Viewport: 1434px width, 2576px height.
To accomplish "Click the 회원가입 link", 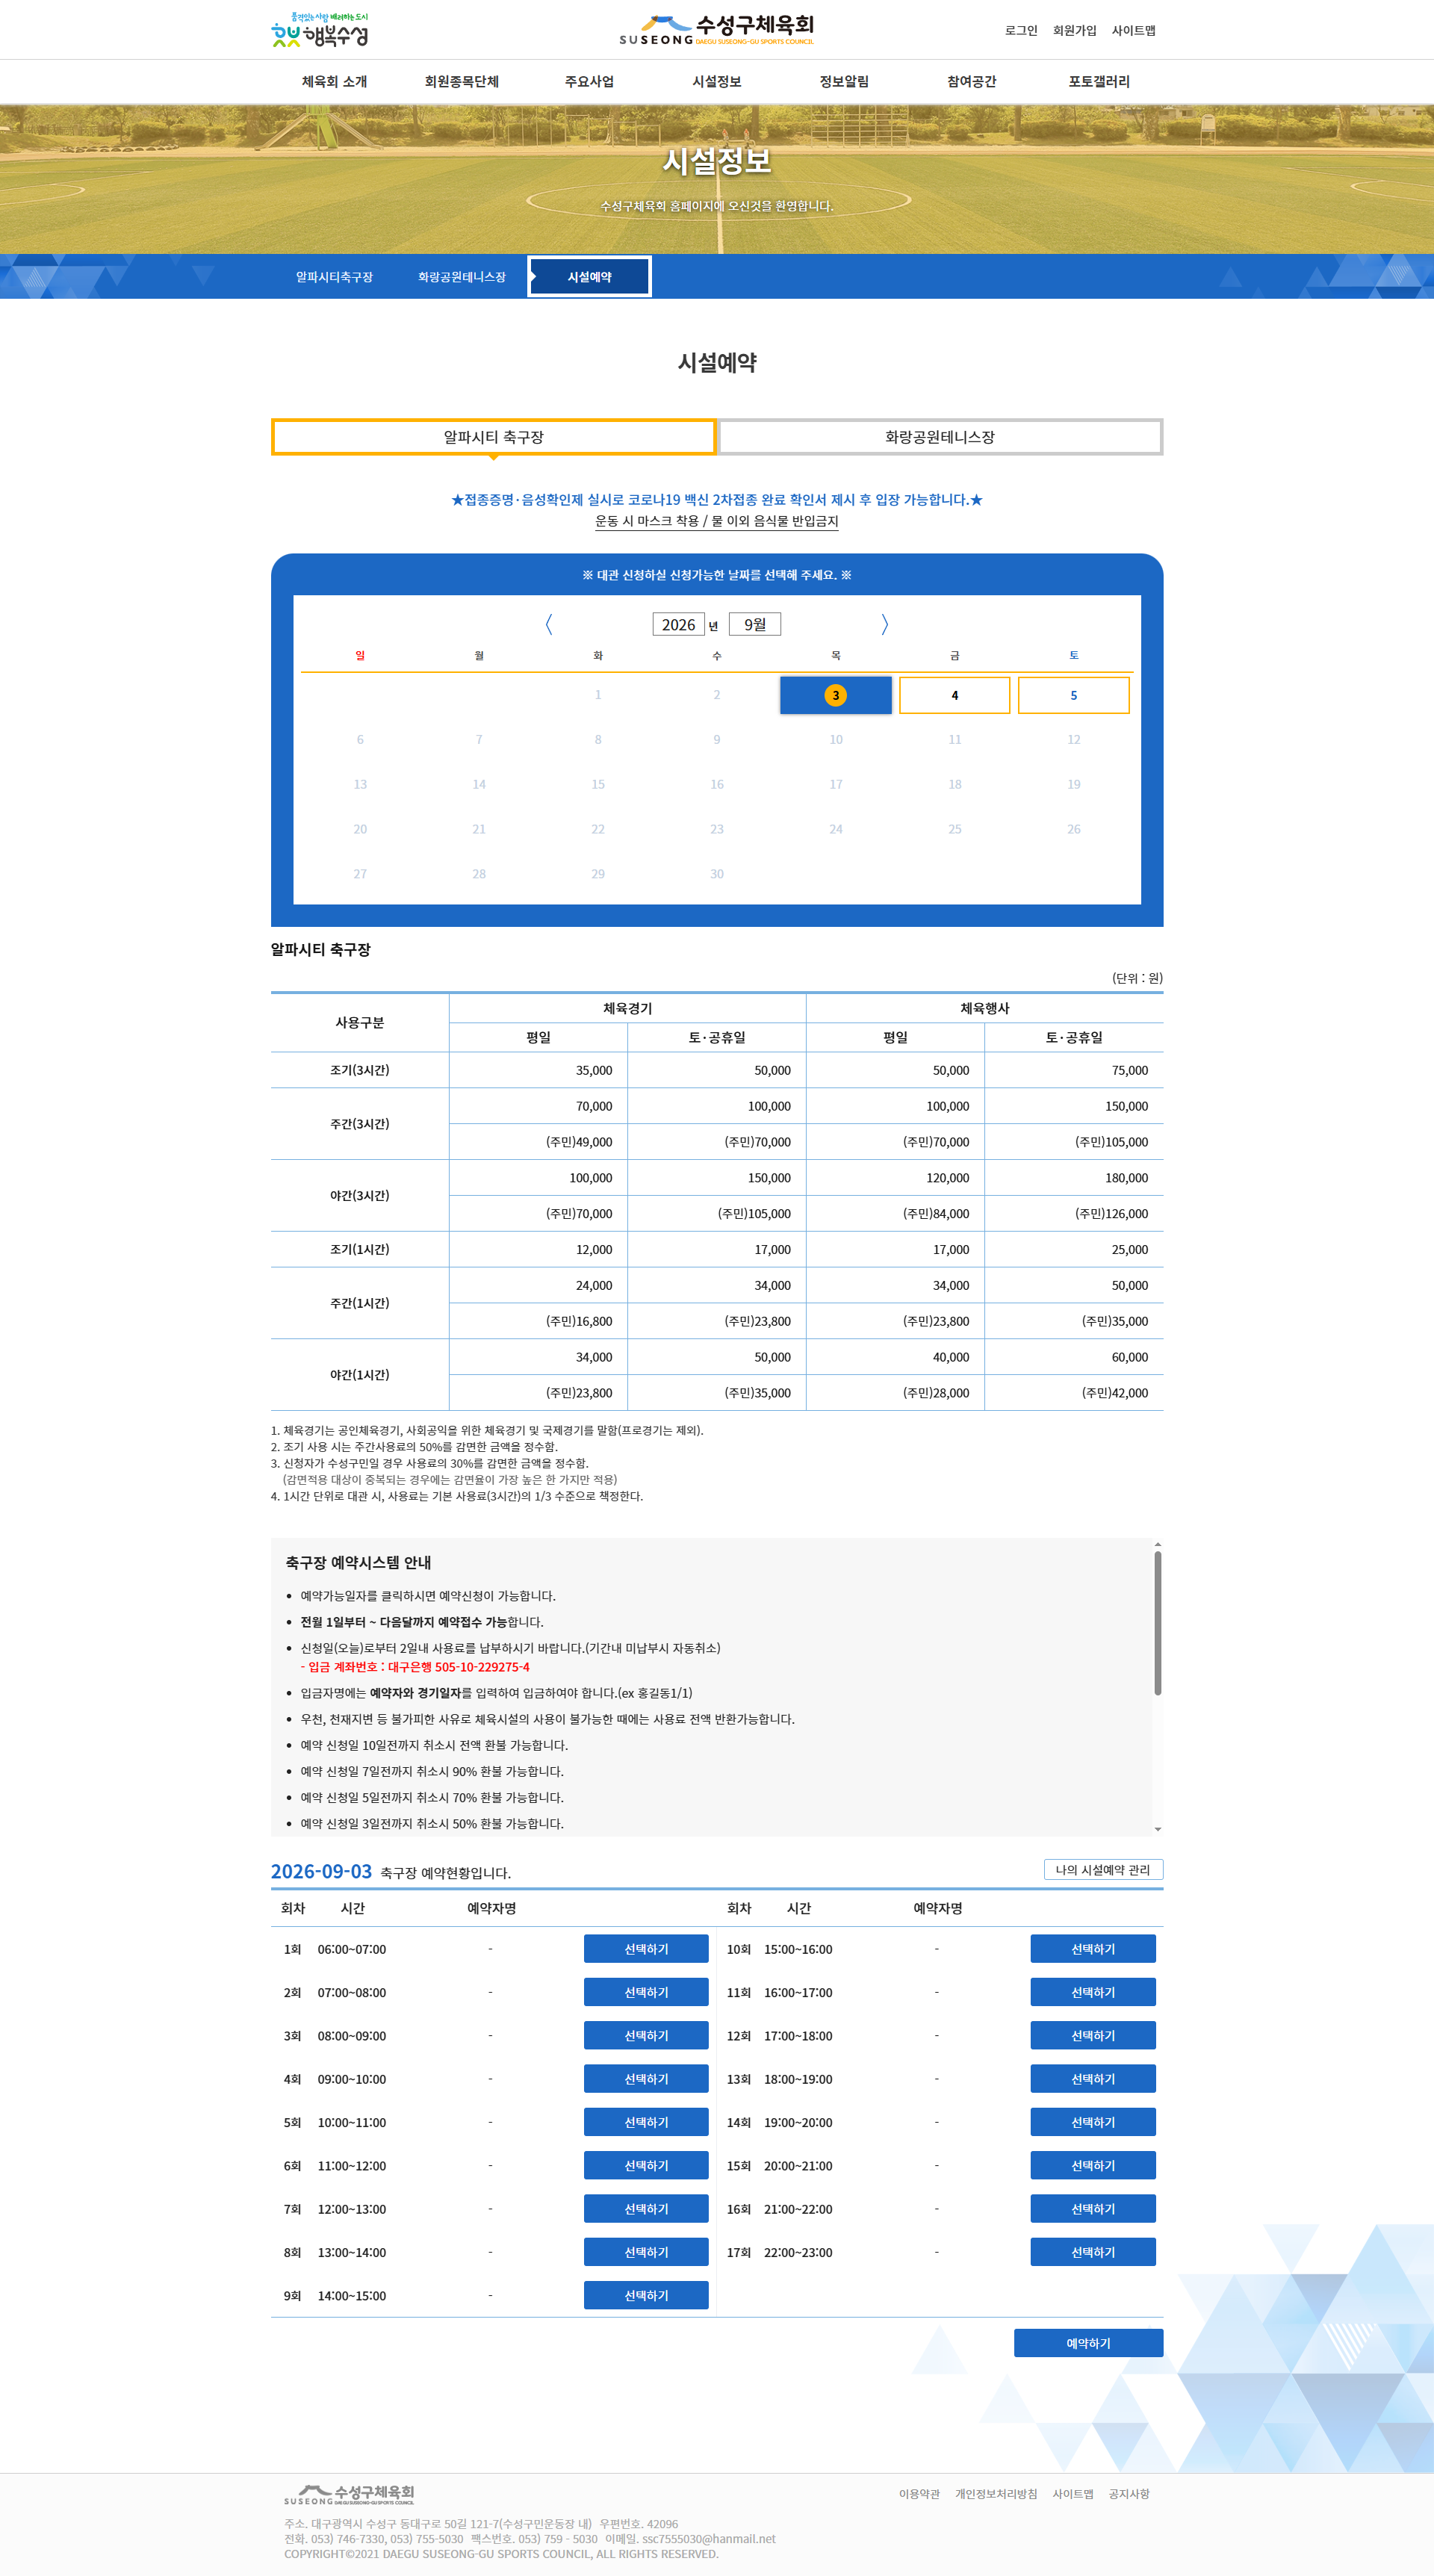I will pyautogui.click(x=1075, y=31).
